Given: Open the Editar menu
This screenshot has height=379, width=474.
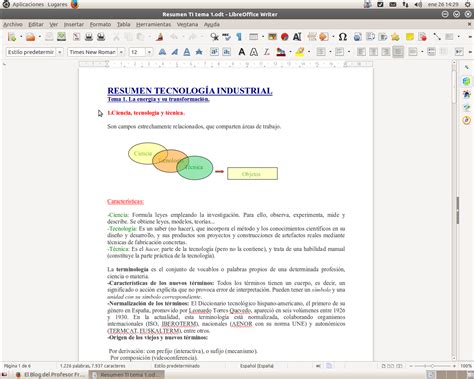Looking at the screenshot, I should [36, 24].
